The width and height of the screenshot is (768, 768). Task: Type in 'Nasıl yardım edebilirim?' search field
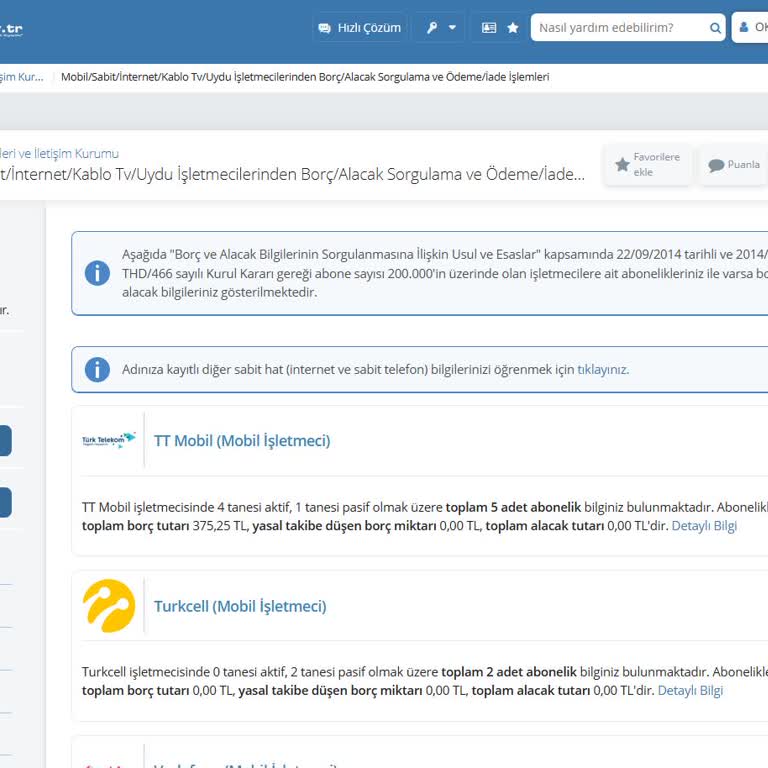point(620,28)
